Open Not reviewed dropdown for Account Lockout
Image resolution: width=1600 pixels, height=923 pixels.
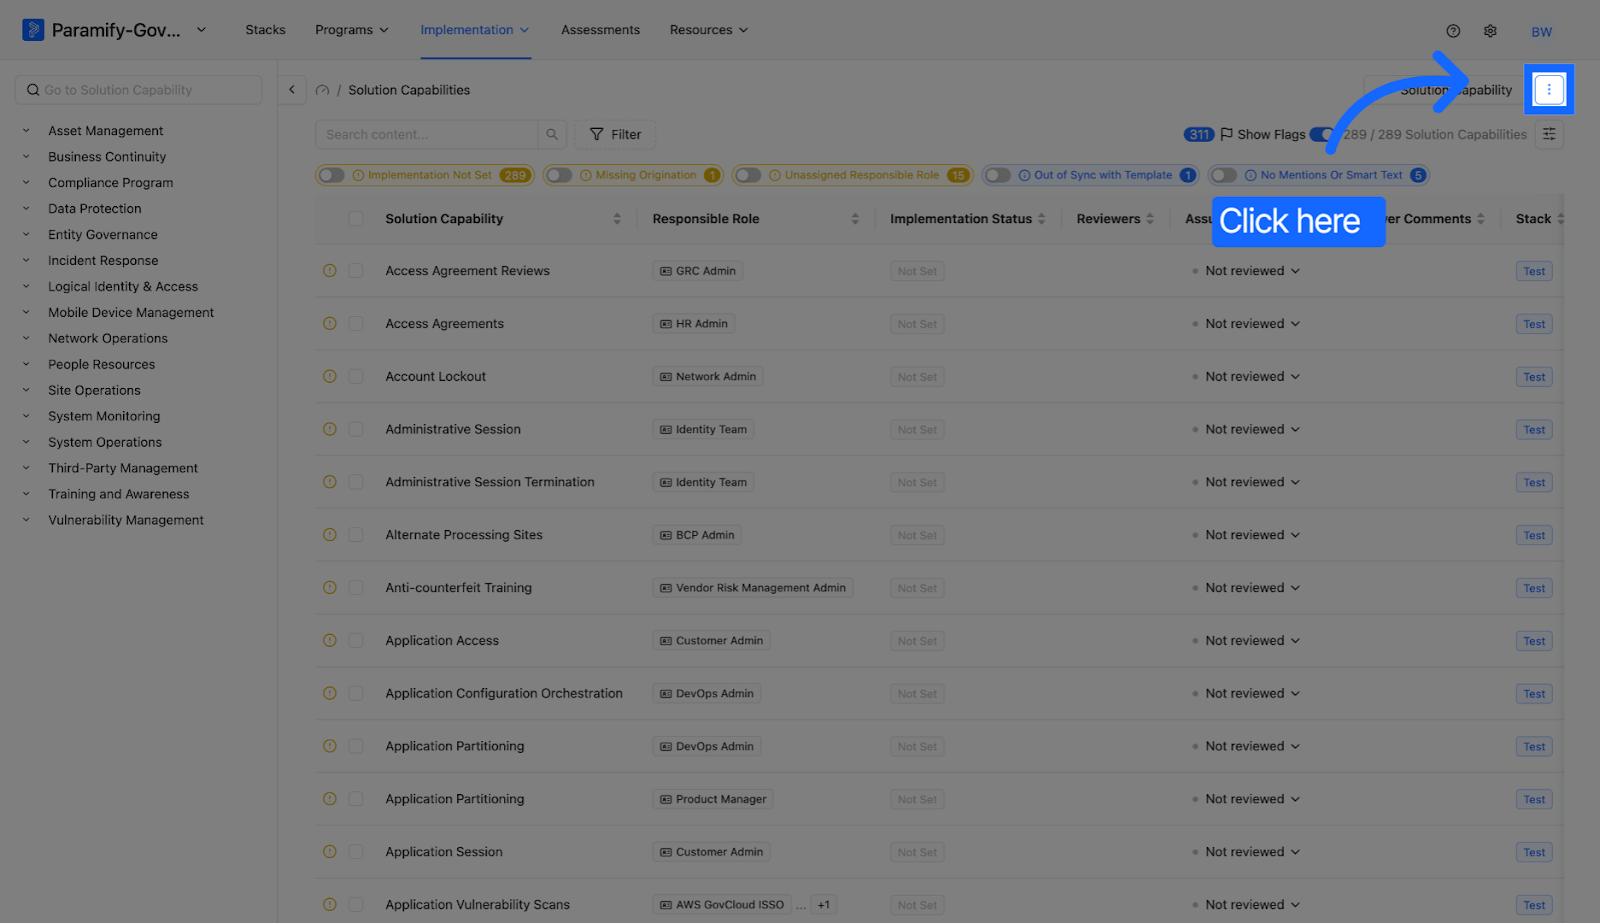1252,377
